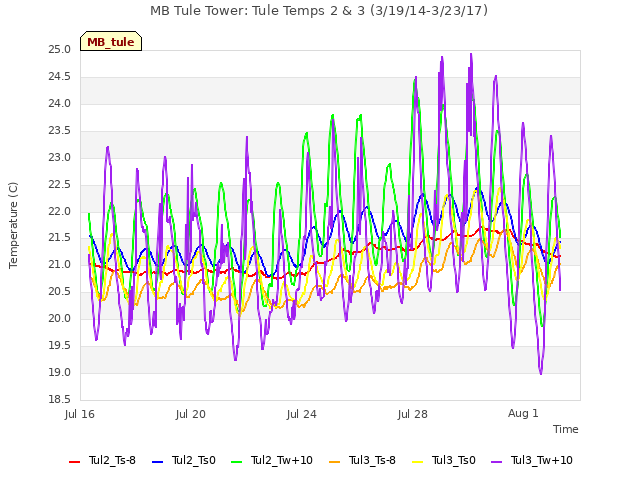Click the 22.0 y-axis tick label
The image size is (640, 480).
click(x=60, y=211)
